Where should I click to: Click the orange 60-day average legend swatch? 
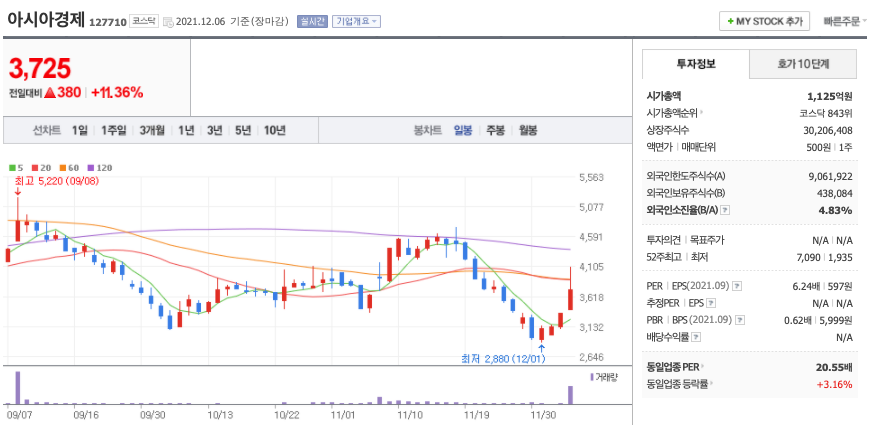pyautogui.click(x=62, y=168)
